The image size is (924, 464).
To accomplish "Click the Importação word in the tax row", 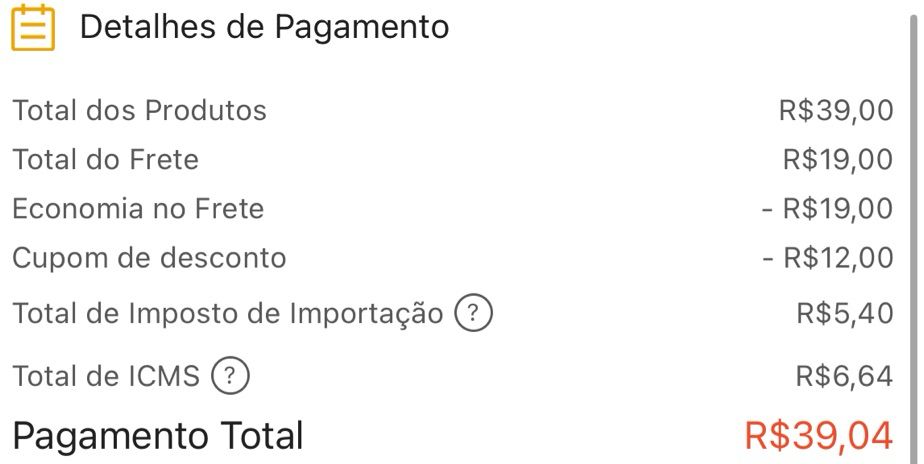I will (x=366, y=314).
